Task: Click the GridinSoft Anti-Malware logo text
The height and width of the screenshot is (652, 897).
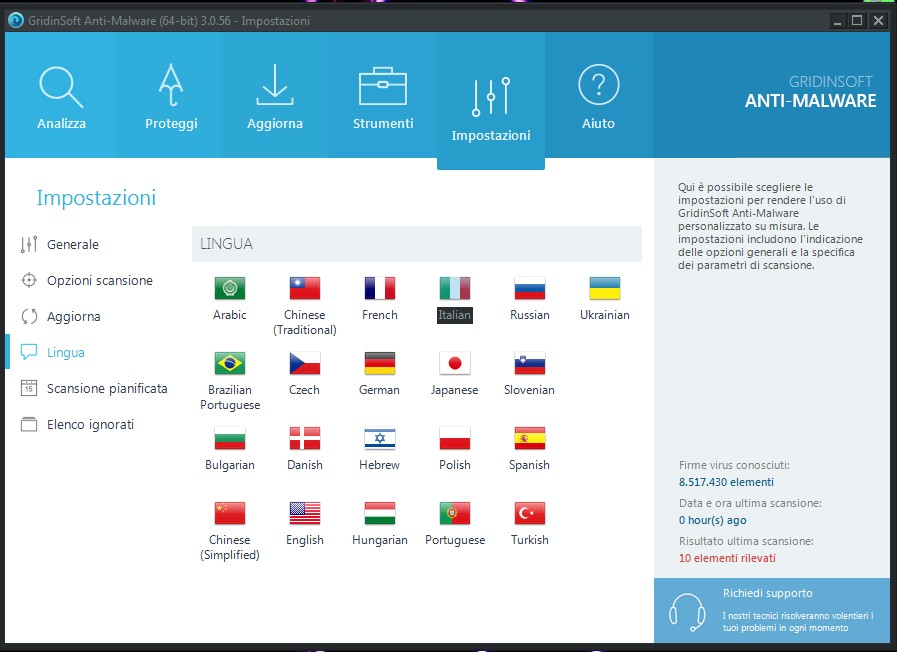Action: [x=810, y=93]
